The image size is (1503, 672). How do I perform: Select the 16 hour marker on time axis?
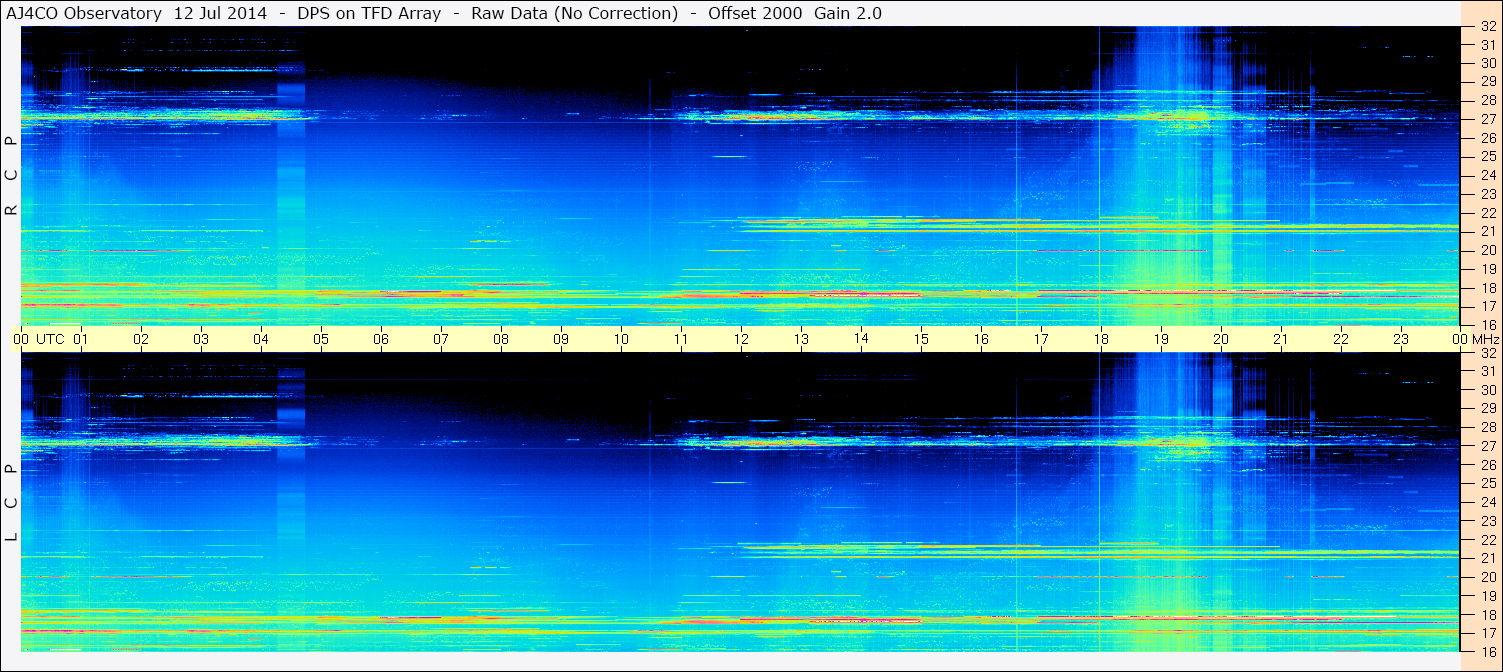[981, 339]
